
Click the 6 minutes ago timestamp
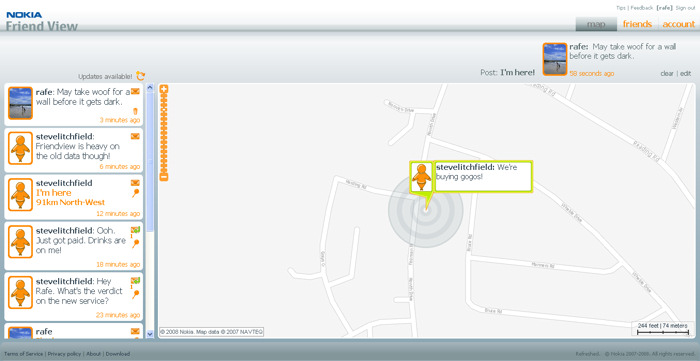120,166
